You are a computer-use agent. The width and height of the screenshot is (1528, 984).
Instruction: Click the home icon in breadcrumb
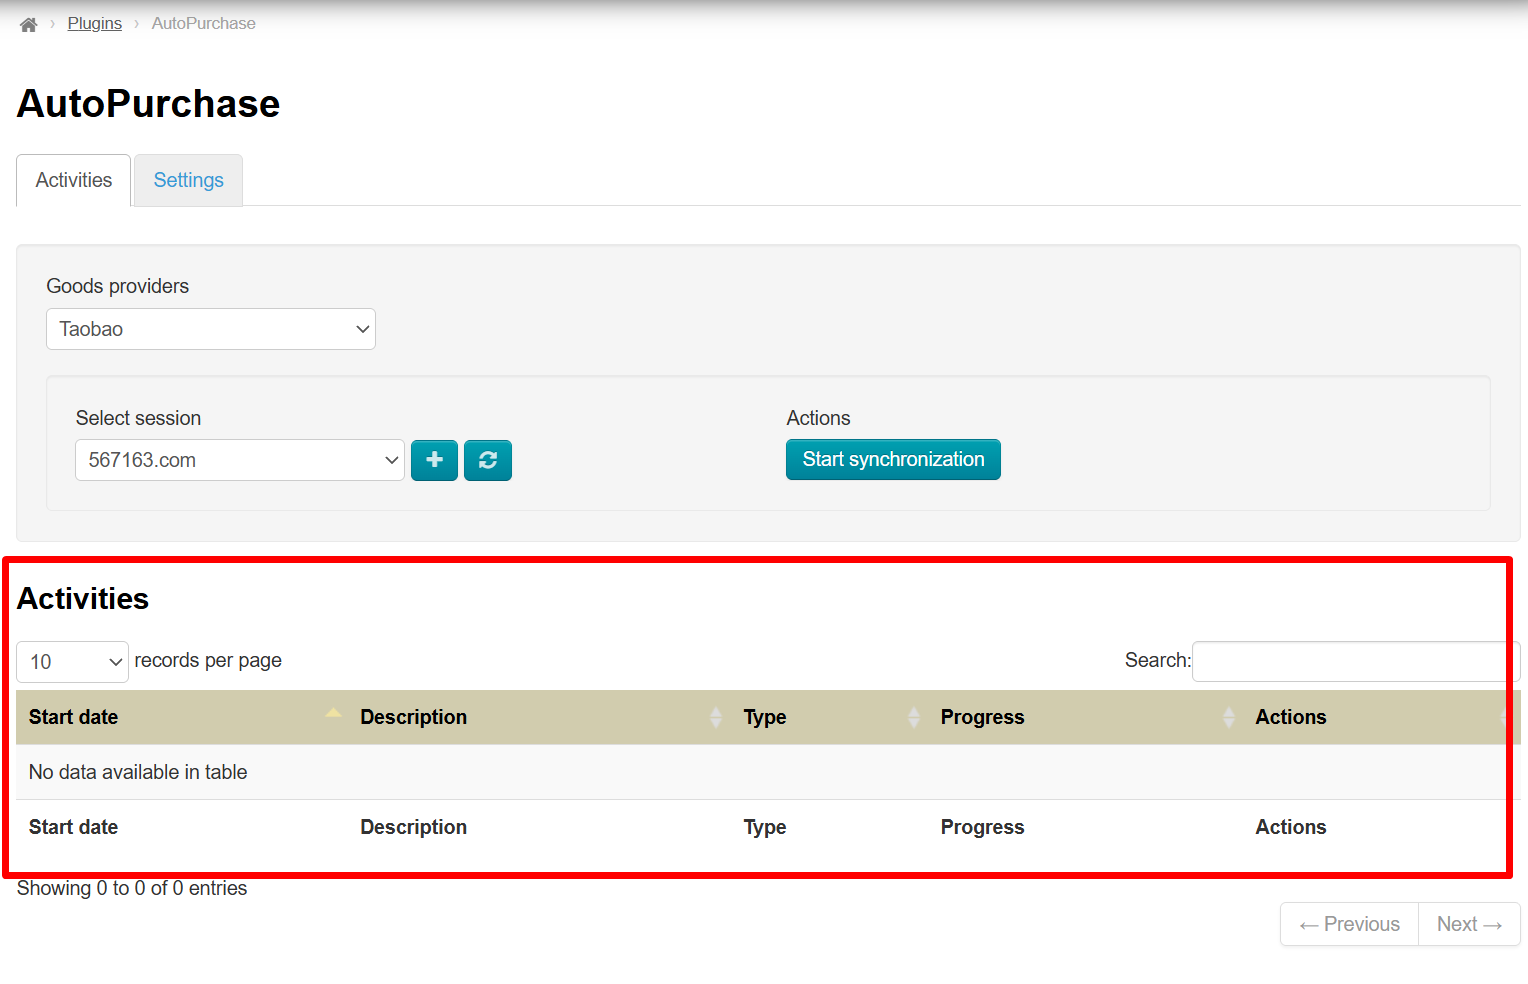(28, 24)
